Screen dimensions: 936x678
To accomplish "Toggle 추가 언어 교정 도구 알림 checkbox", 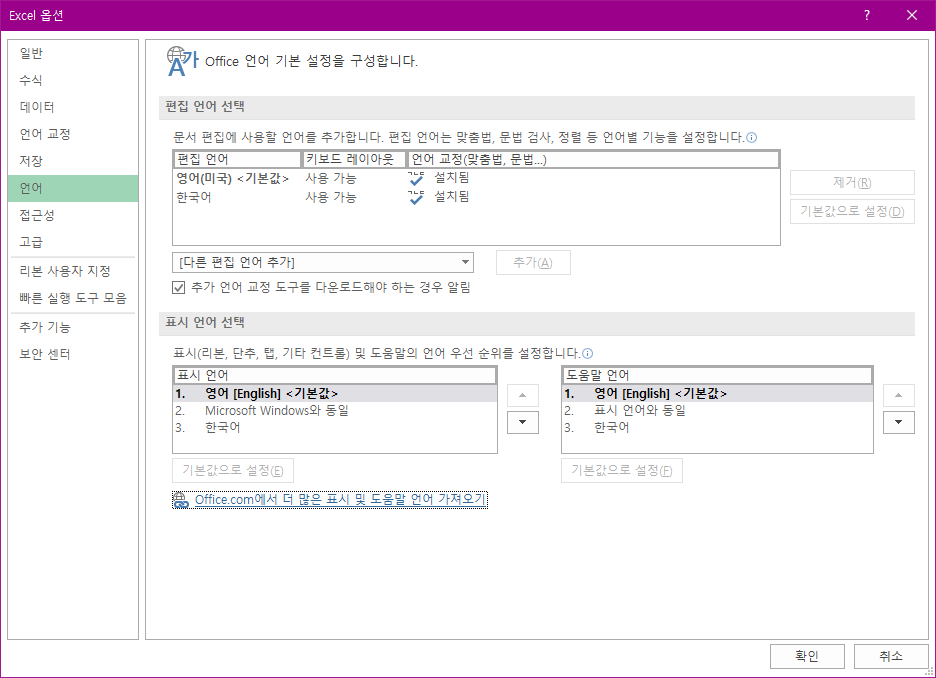I will click(178, 288).
